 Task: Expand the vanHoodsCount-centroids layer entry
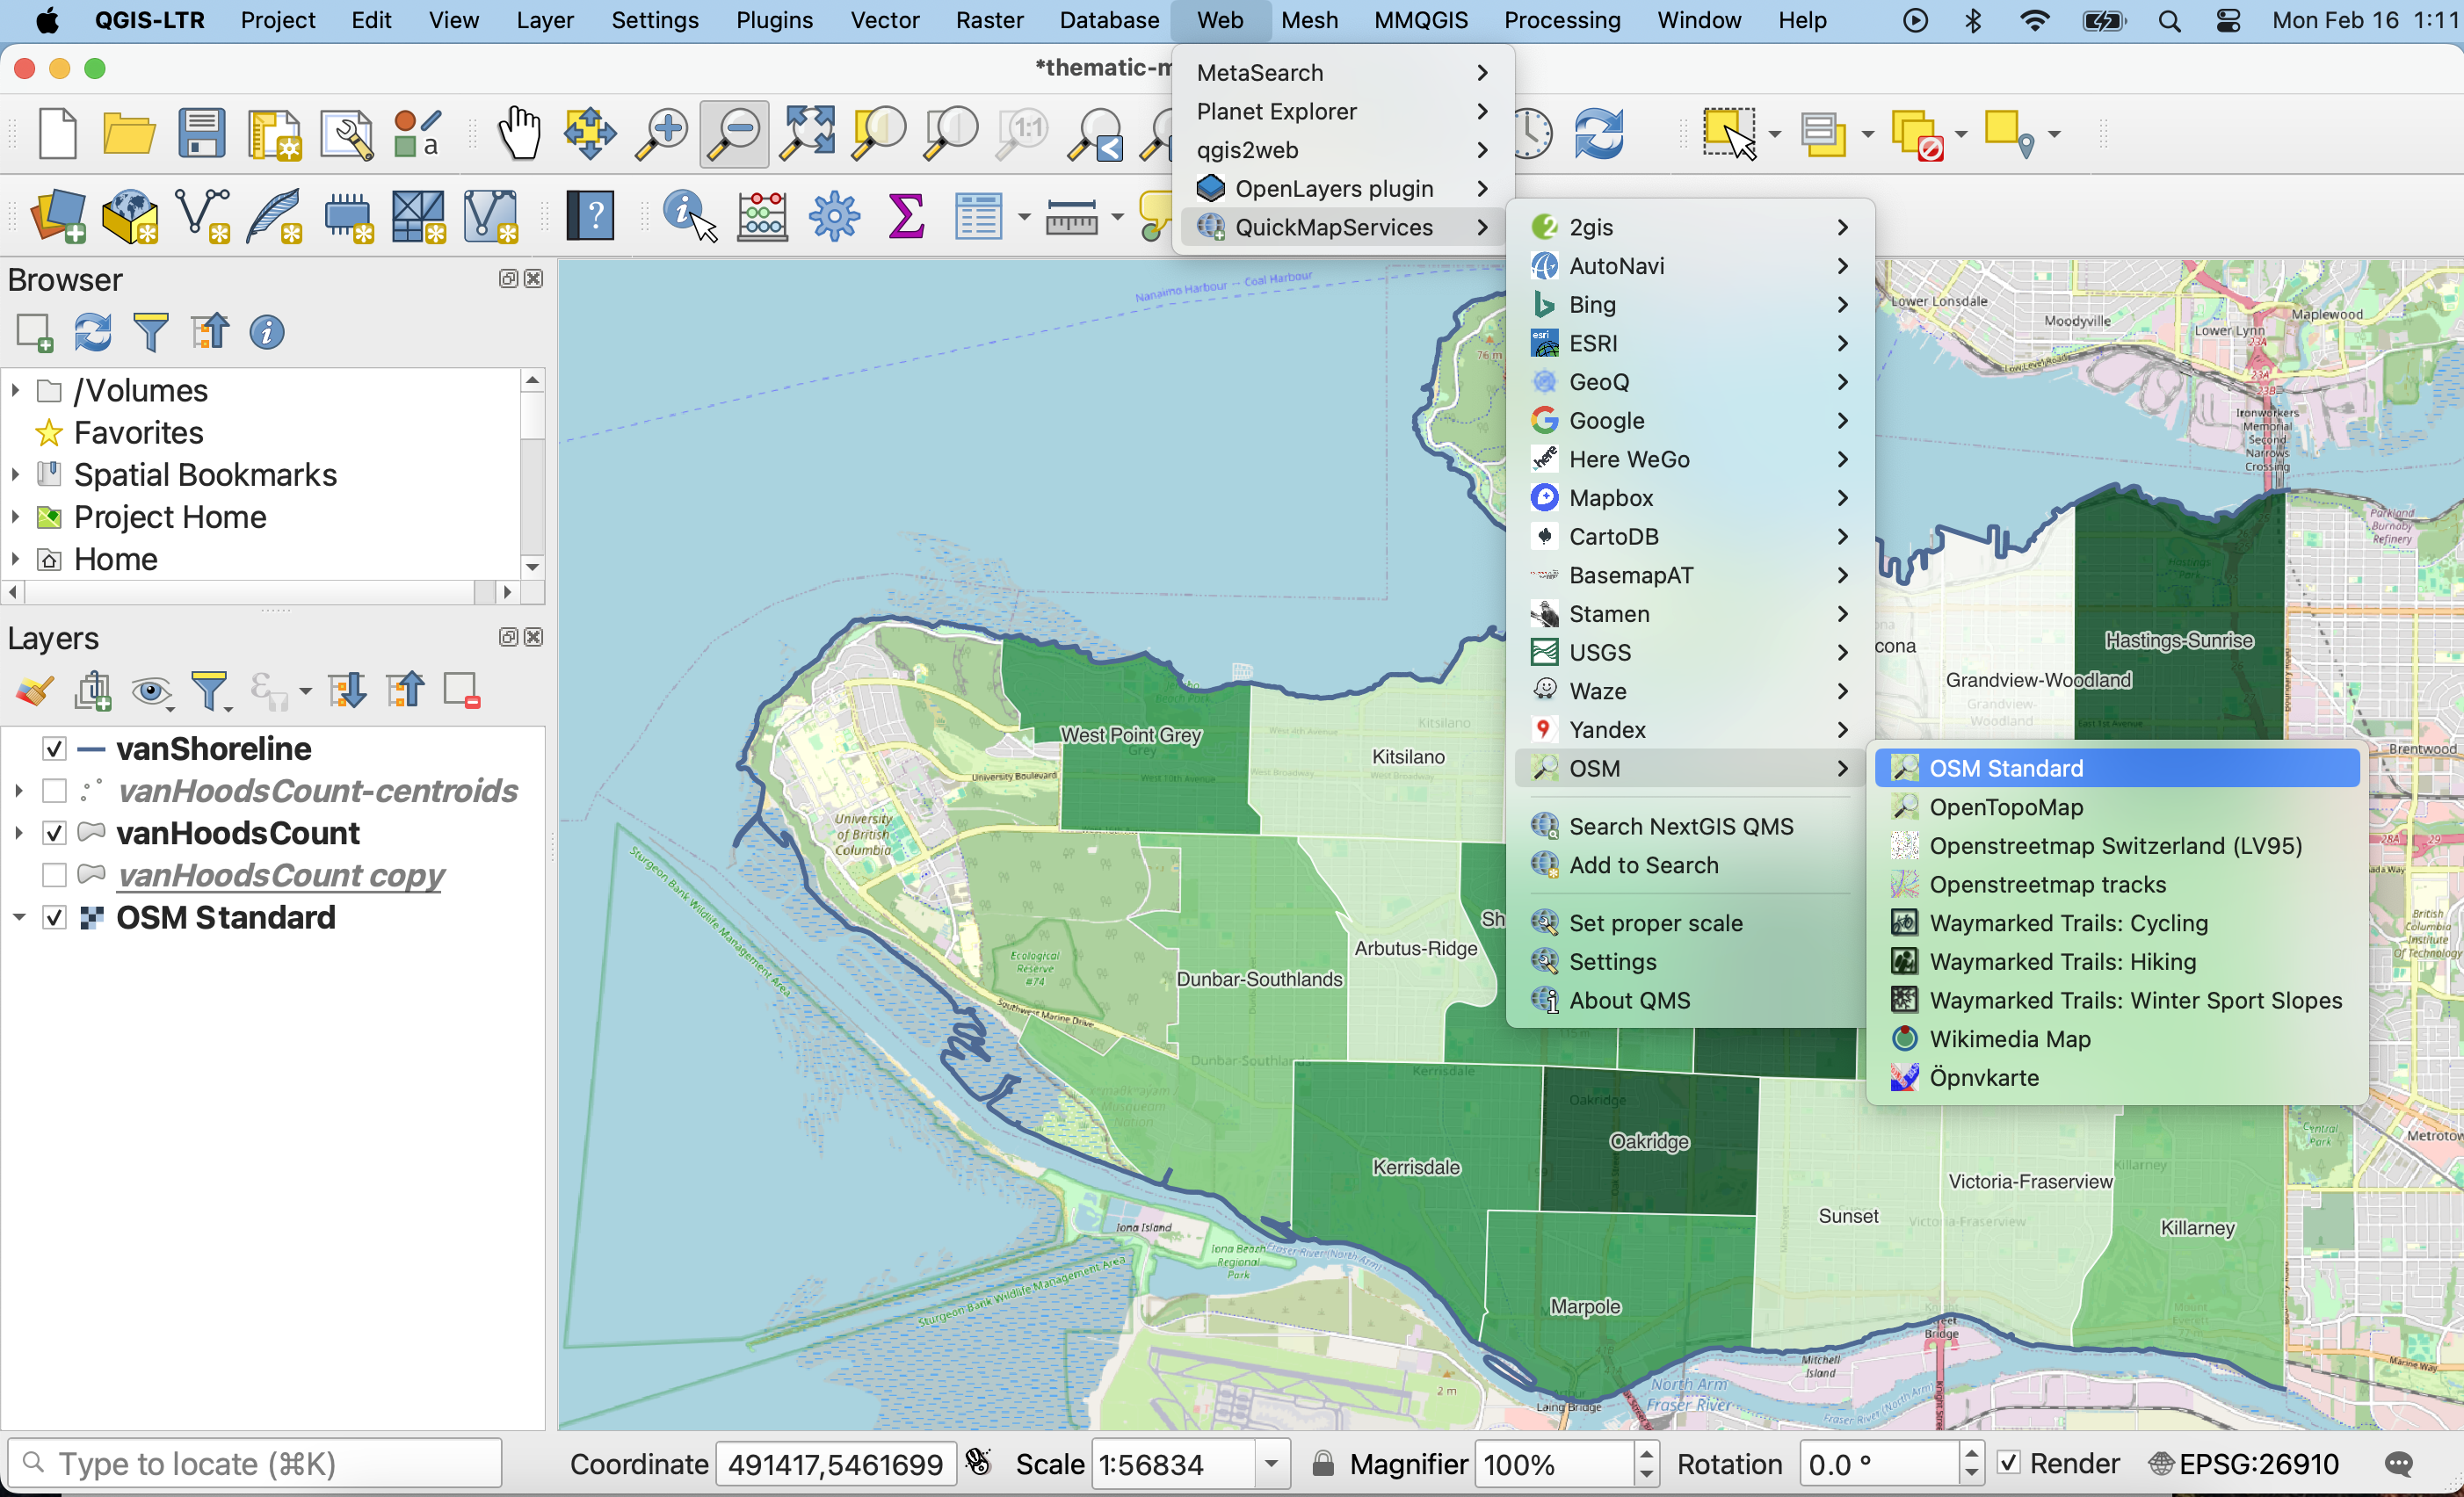point(18,790)
